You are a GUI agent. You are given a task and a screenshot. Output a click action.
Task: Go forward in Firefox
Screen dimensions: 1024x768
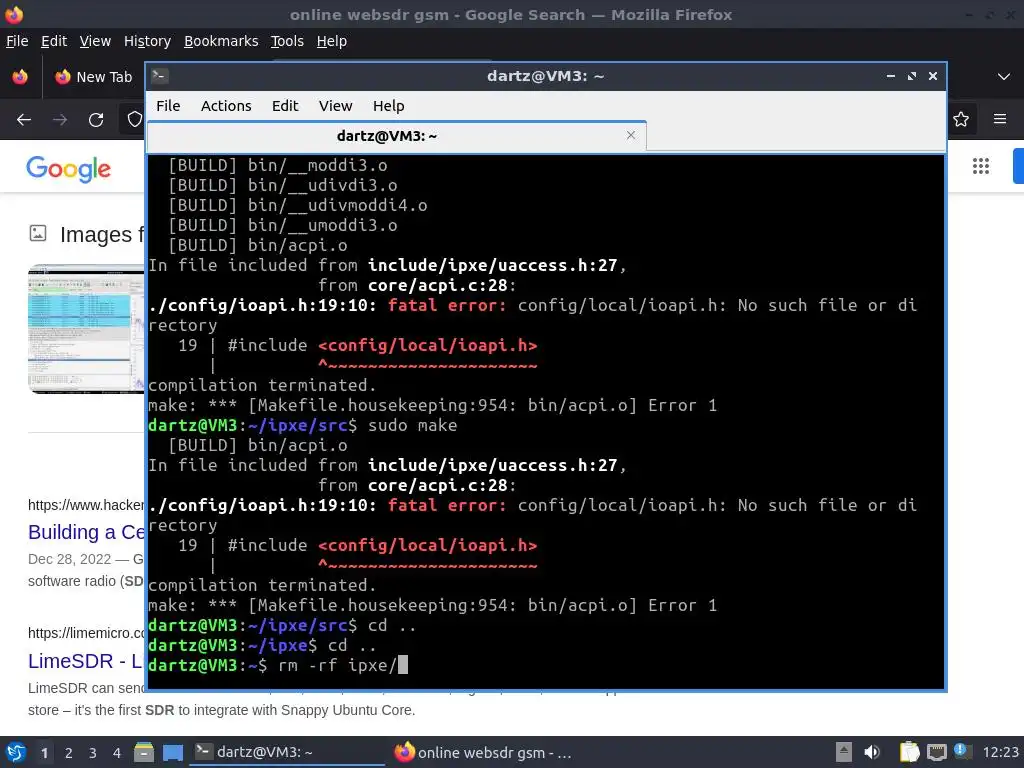[x=60, y=120]
